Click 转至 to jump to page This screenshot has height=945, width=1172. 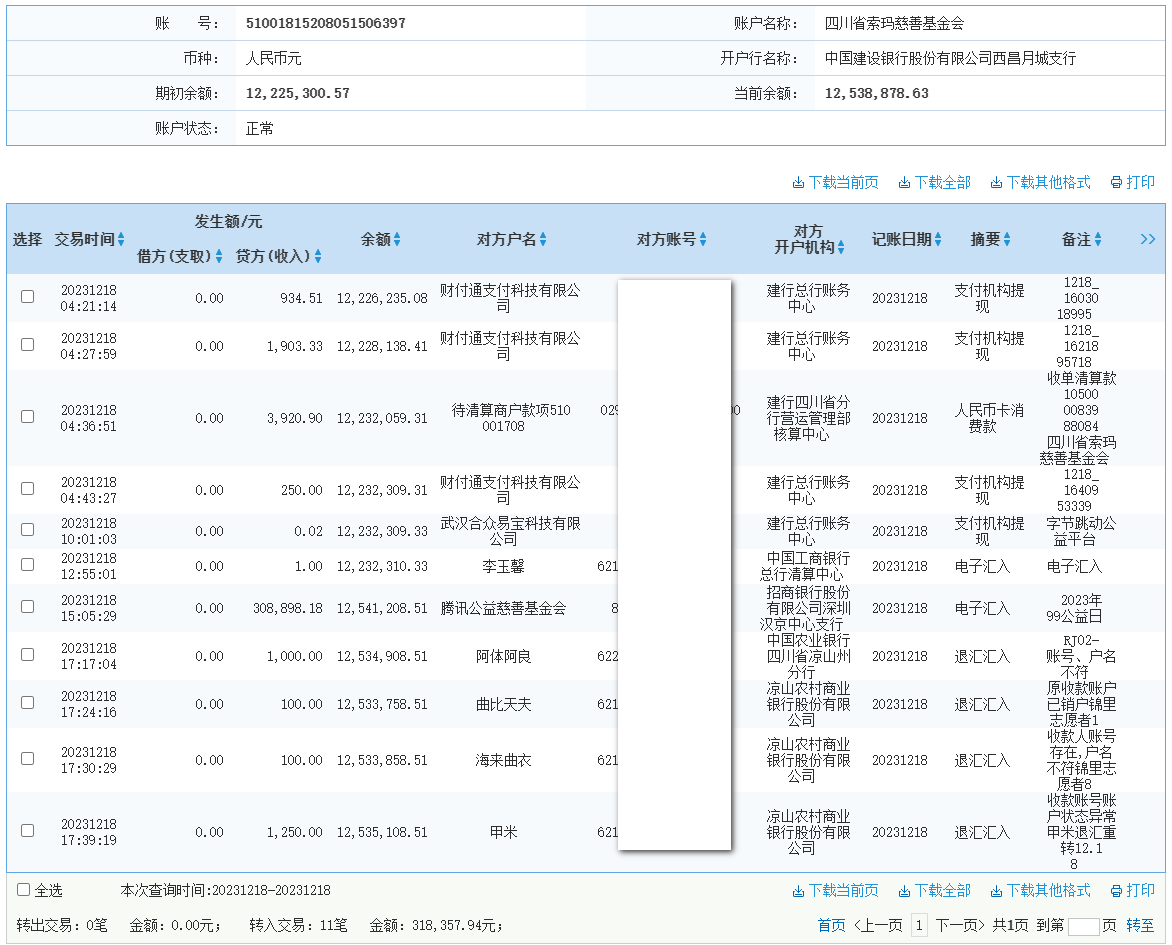[1140, 926]
